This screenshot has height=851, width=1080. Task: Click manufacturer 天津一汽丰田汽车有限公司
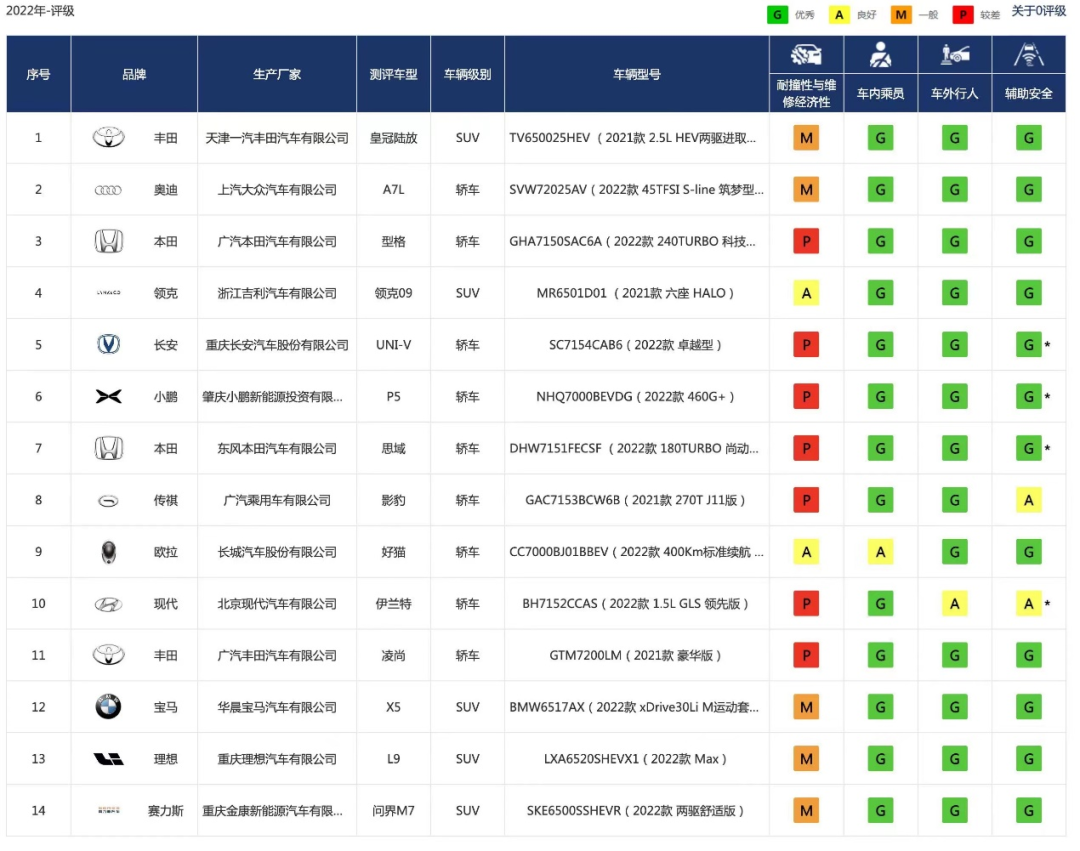click(277, 138)
